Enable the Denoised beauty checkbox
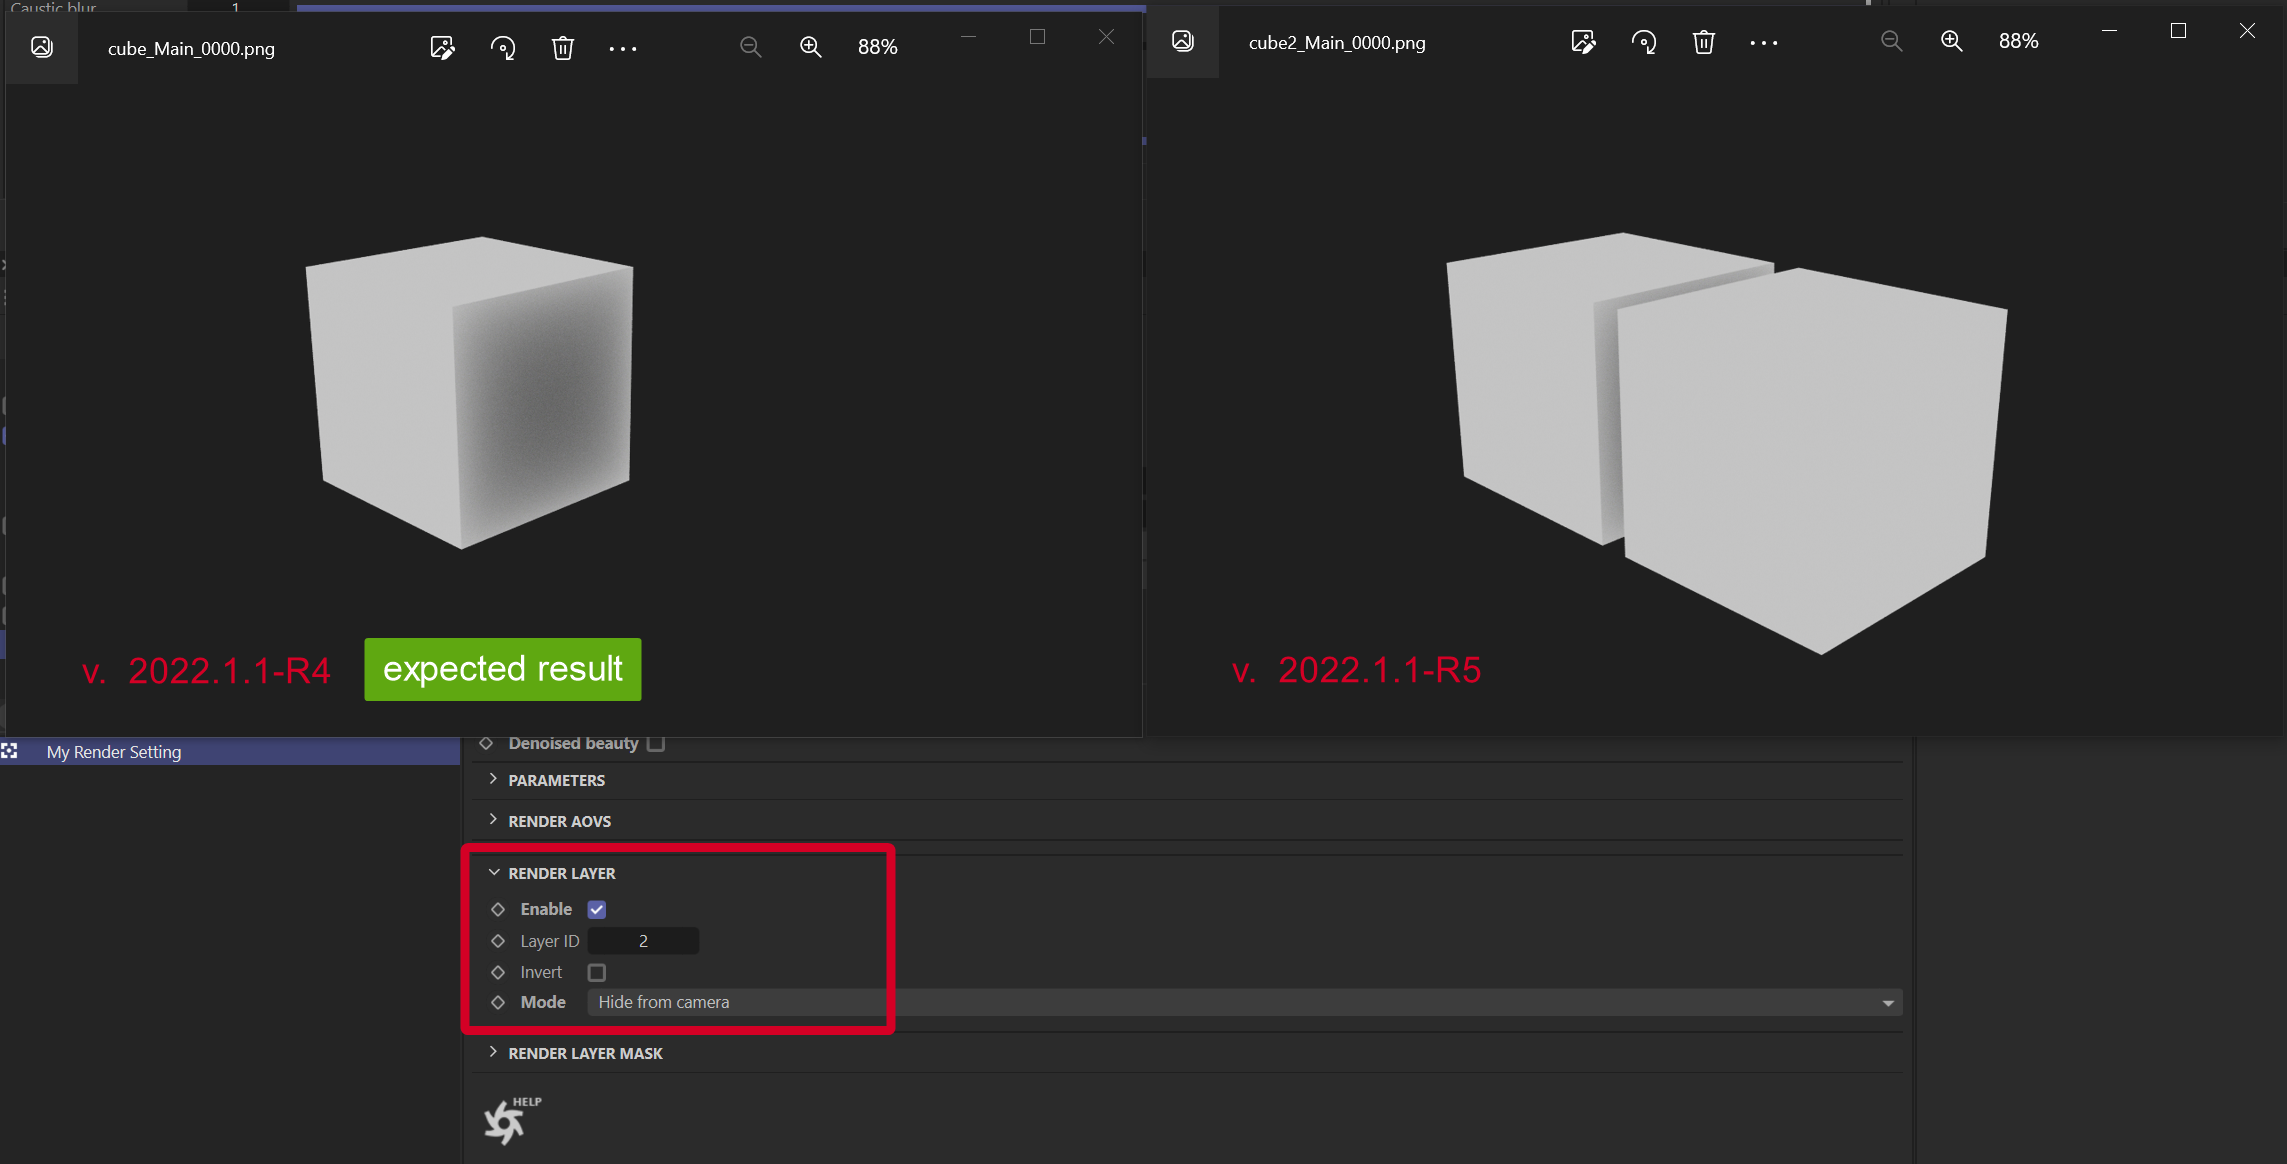The width and height of the screenshot is (2287, 1164). pyautogui.click(x=656, y=743)
